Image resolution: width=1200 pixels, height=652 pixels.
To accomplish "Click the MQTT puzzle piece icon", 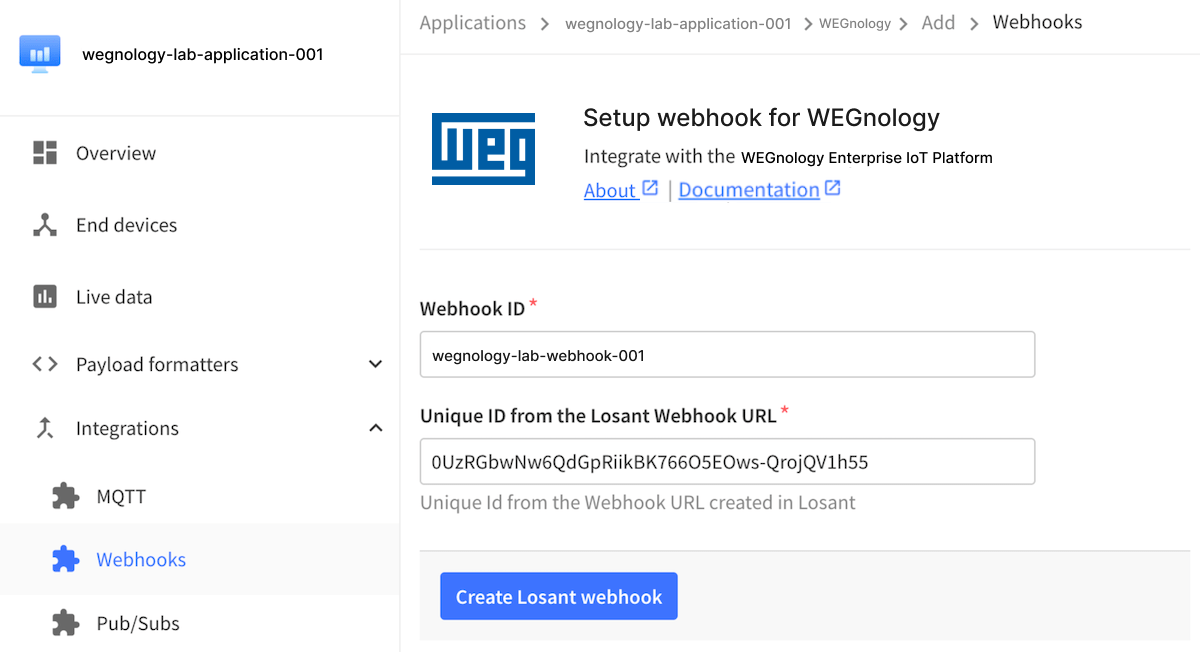I will (65, 496).
